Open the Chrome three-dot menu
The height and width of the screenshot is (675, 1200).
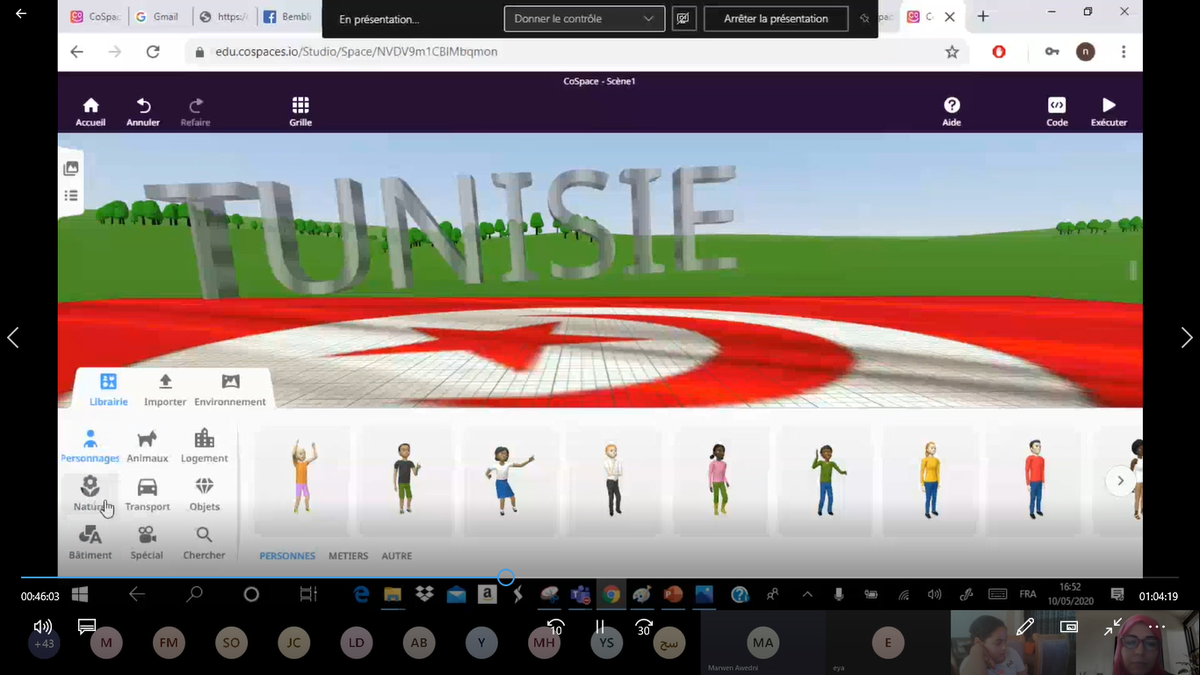click(x=1124, y=52)
